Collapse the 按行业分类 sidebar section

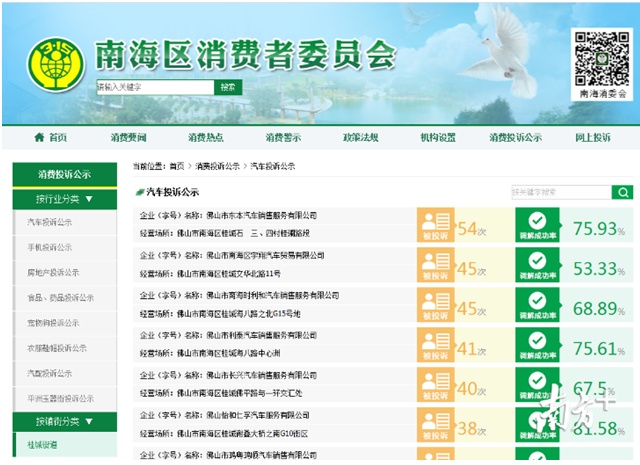pos(64,198)
